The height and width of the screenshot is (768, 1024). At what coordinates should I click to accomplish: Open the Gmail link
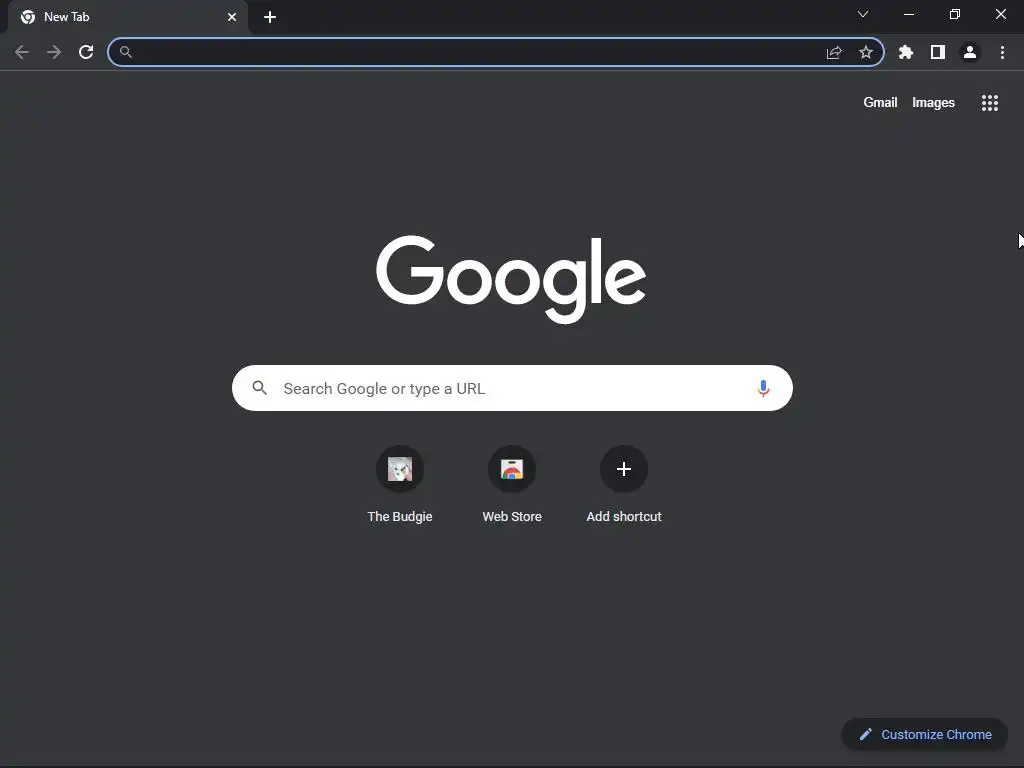point(880,103)
